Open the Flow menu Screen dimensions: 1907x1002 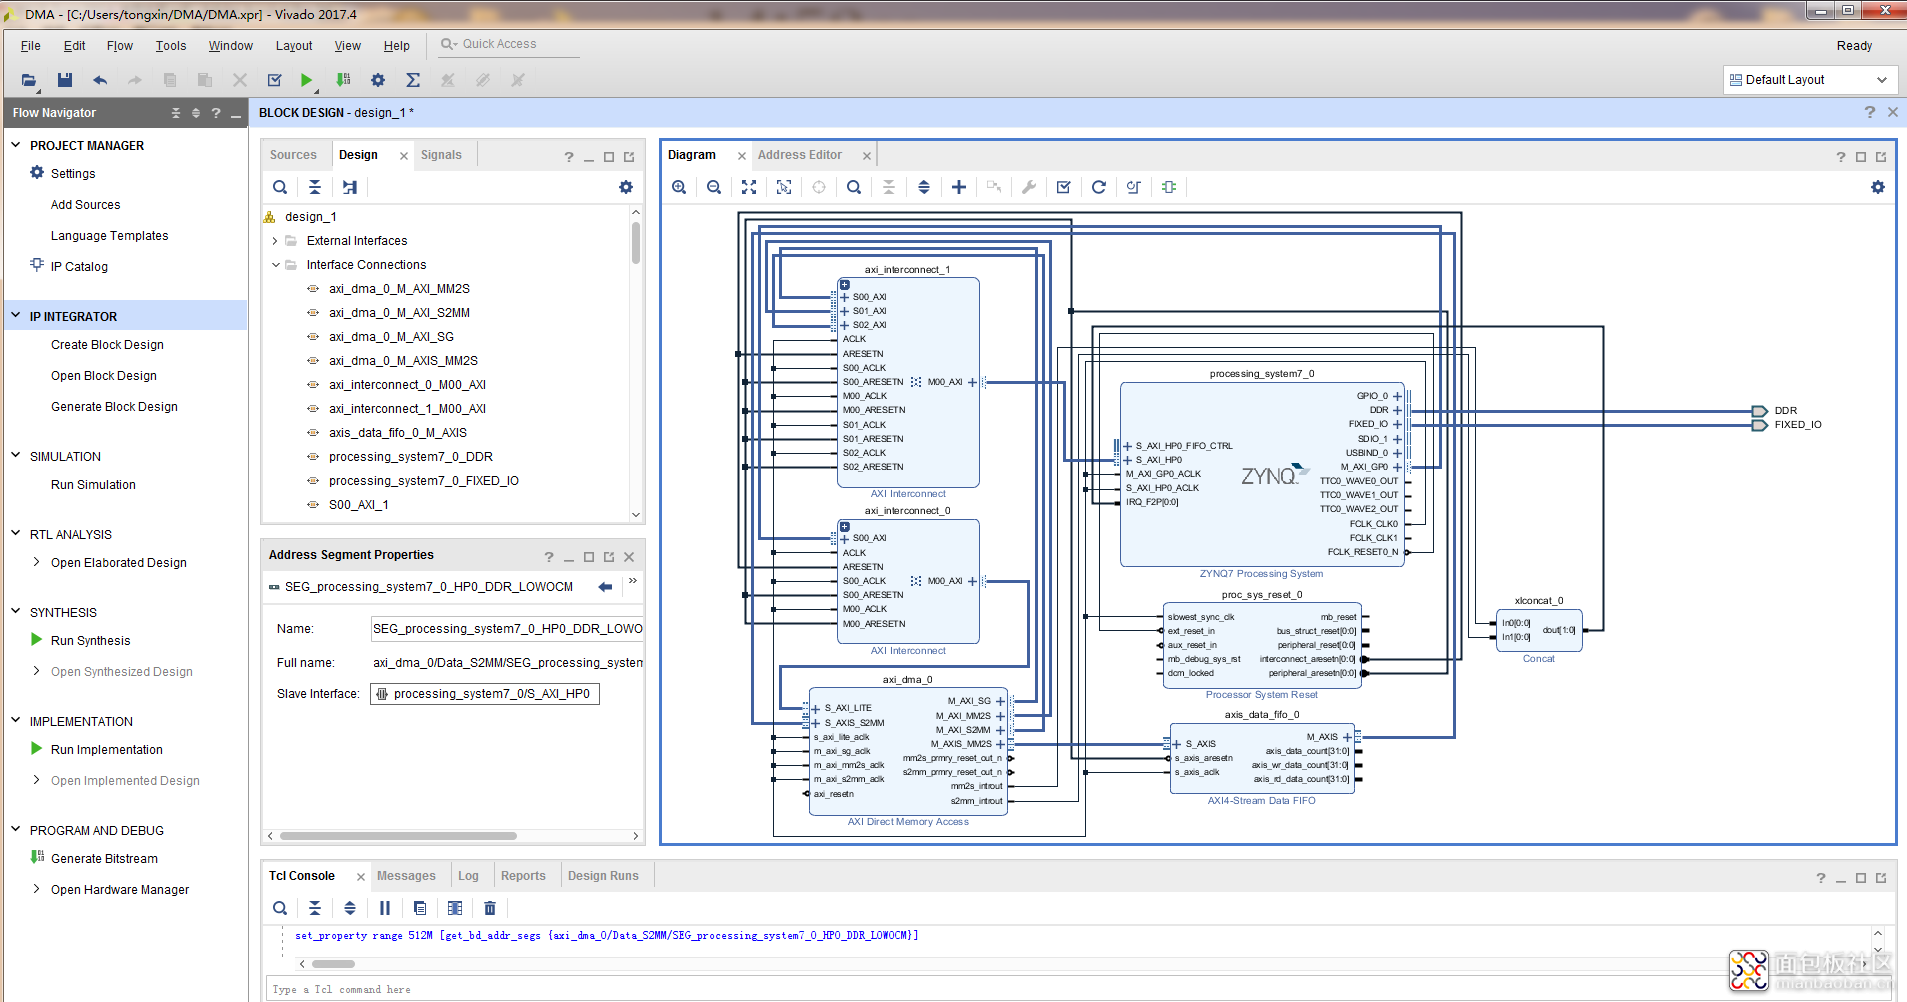[120, 46]
